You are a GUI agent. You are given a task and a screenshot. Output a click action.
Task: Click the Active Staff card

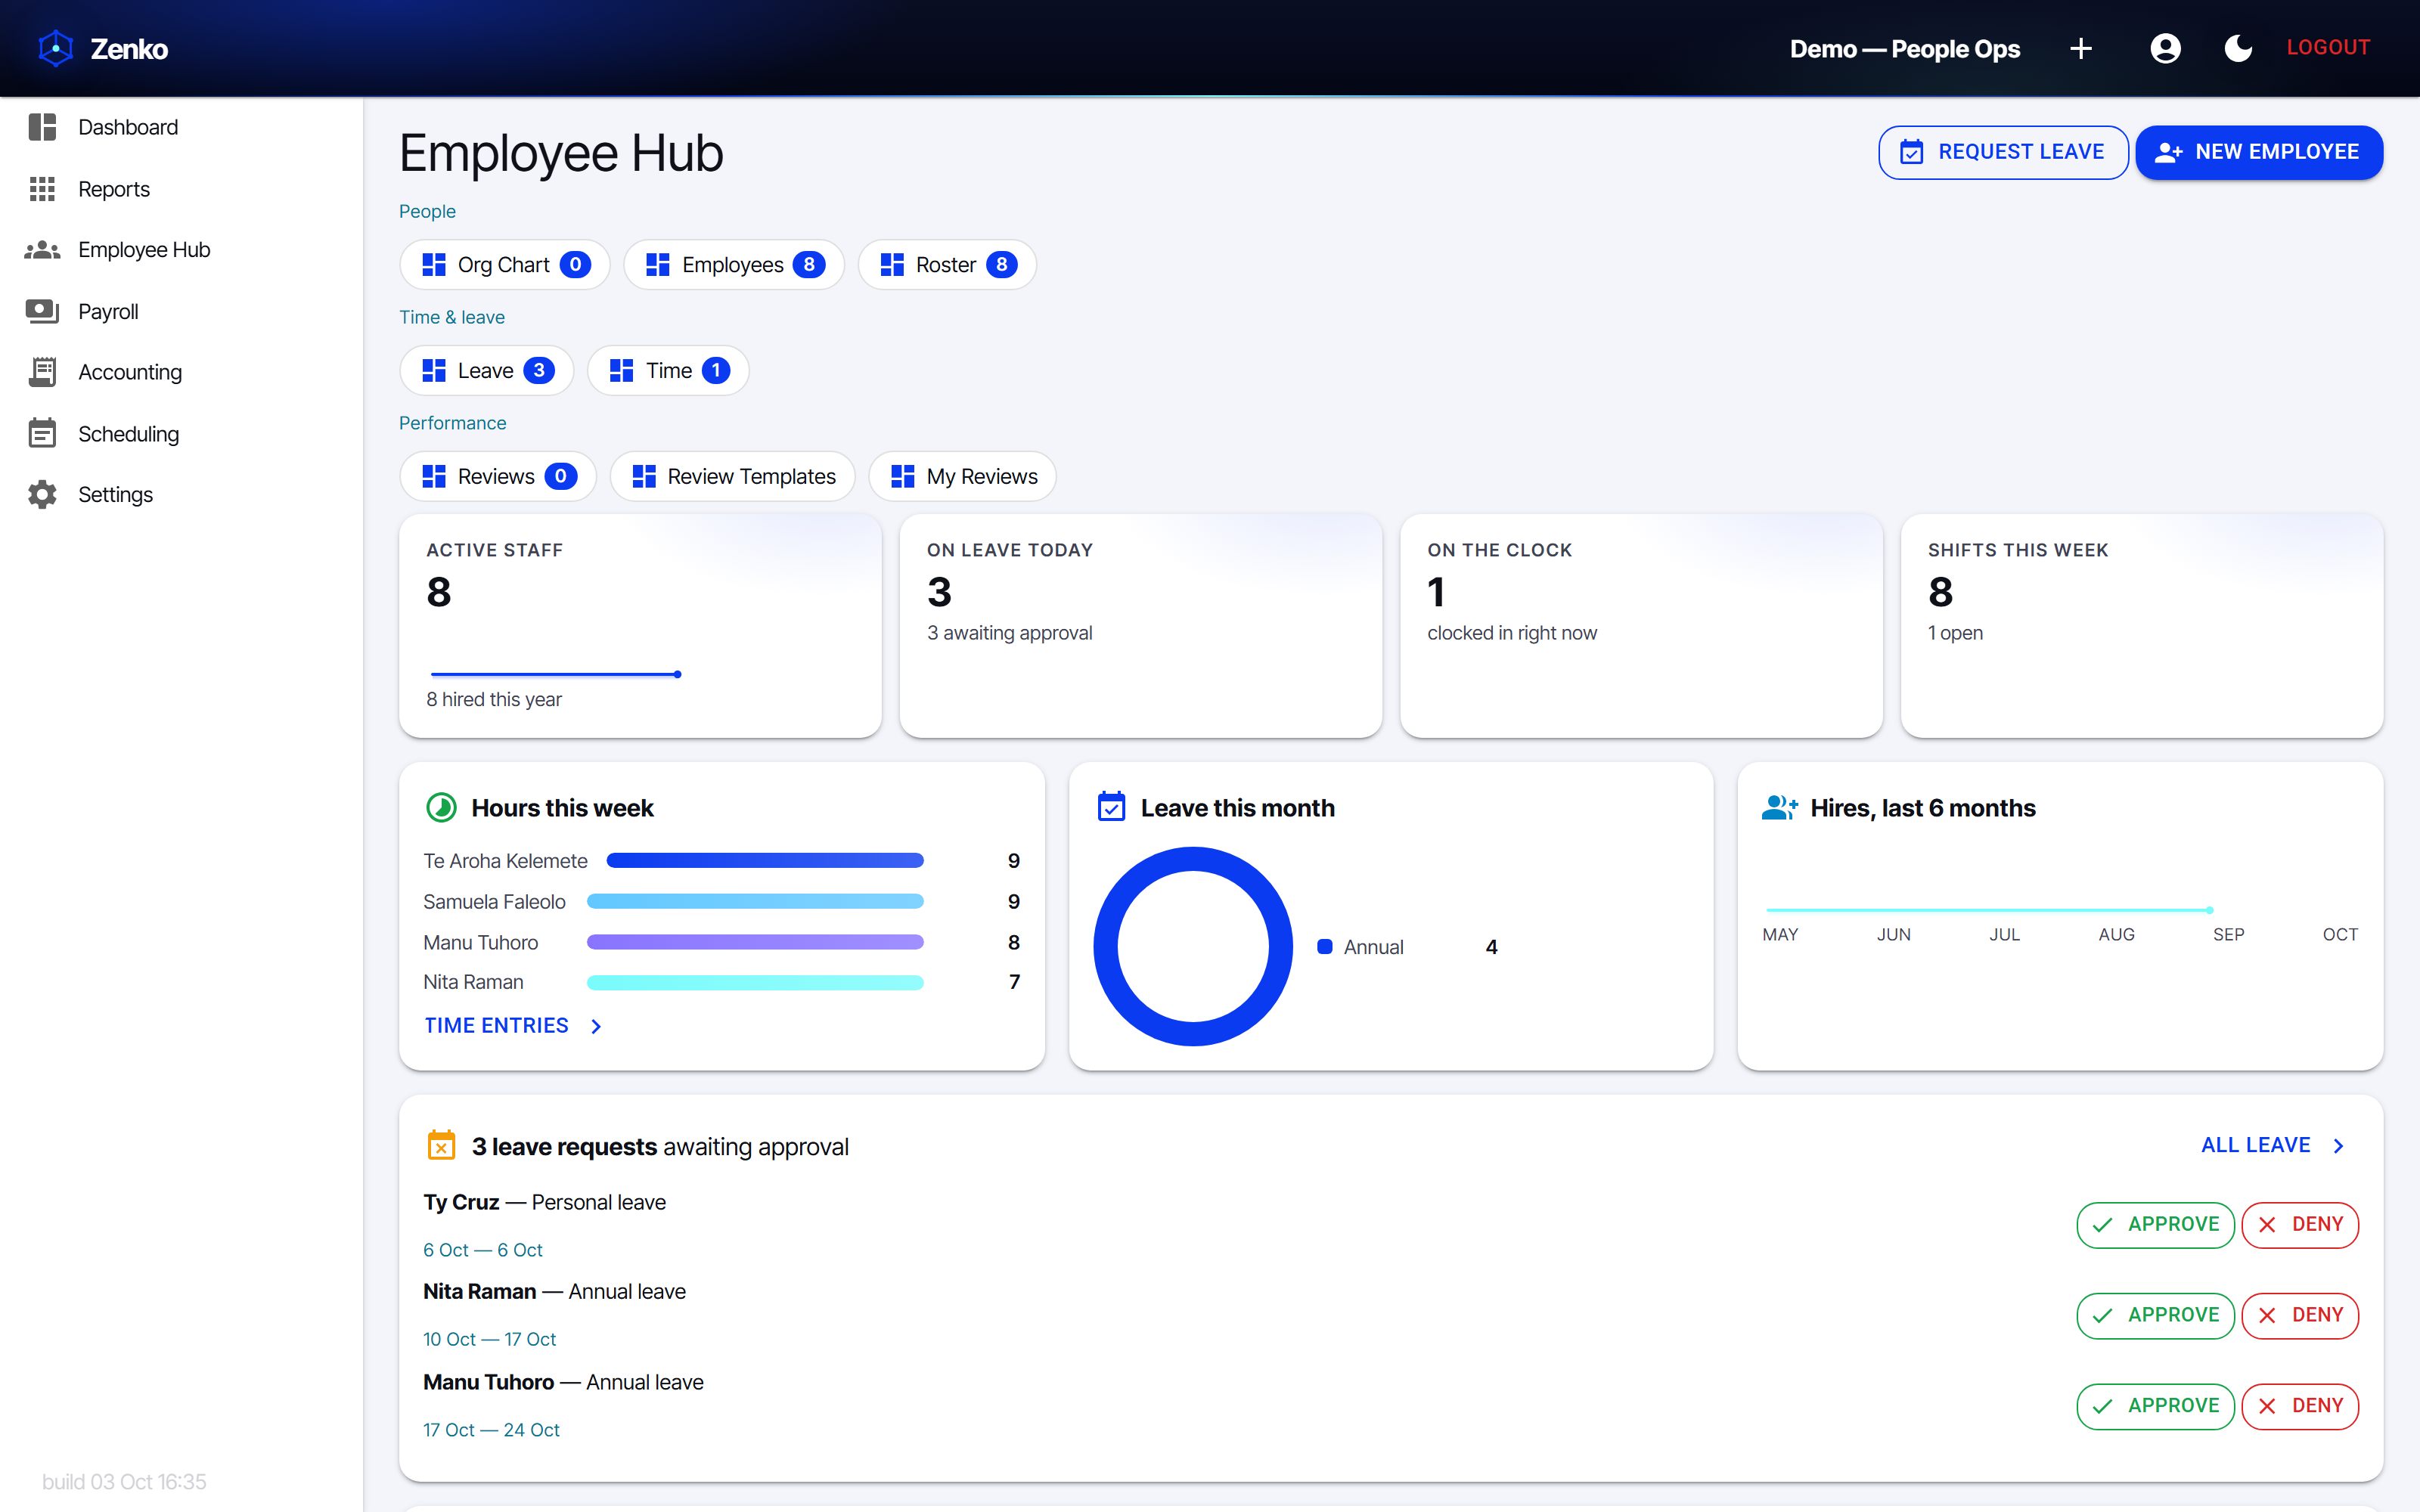(x=640, y=626)
